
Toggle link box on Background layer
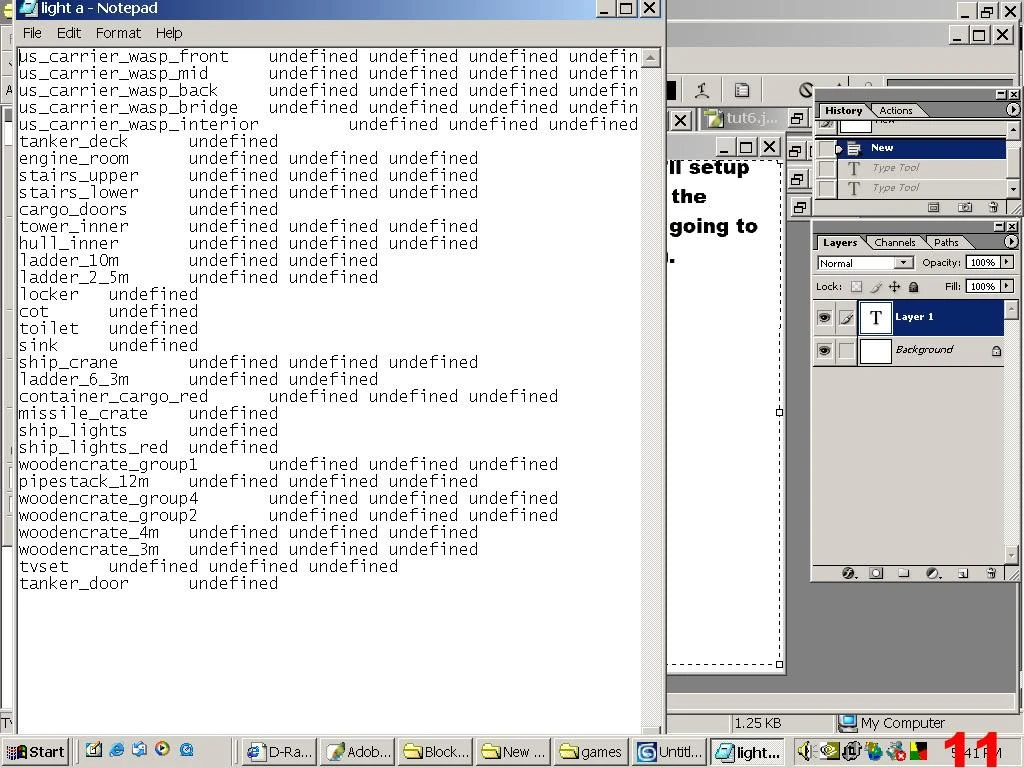(846, 351)
